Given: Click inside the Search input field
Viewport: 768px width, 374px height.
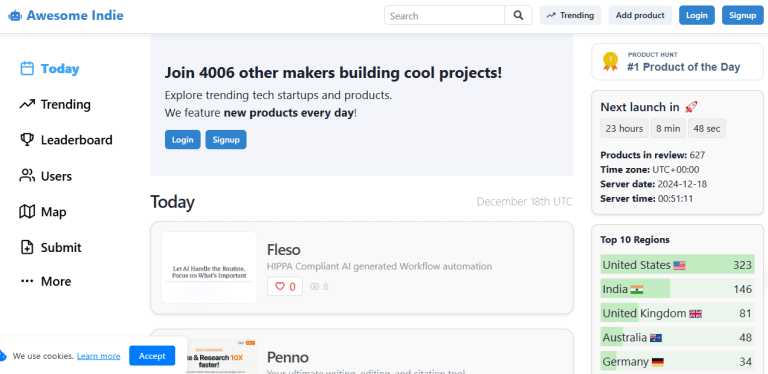Looking at the screenshot, I should 444,15.
